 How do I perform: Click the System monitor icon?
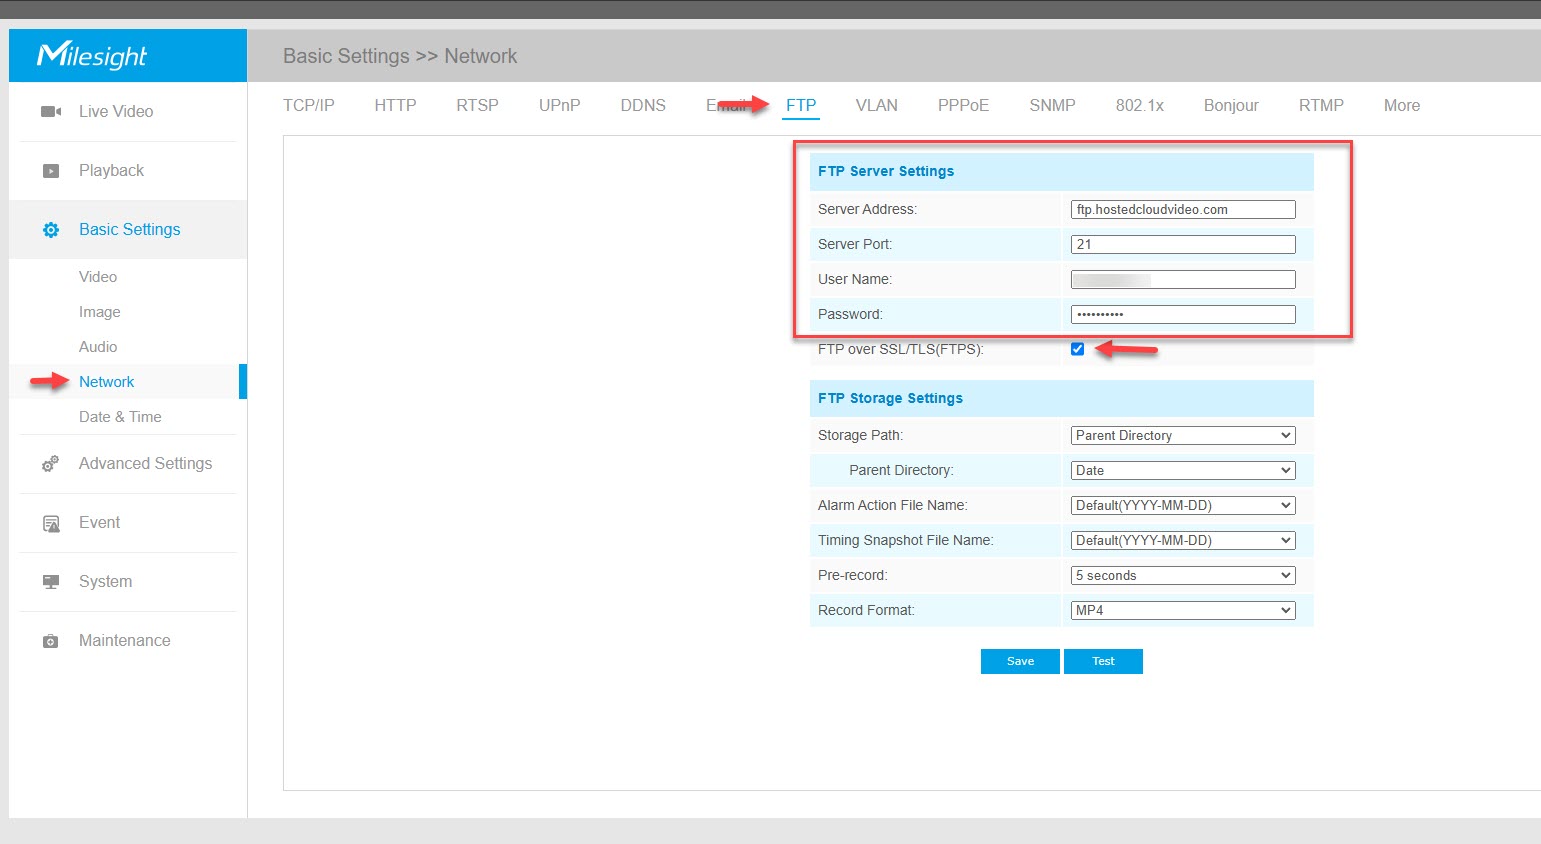50,582
